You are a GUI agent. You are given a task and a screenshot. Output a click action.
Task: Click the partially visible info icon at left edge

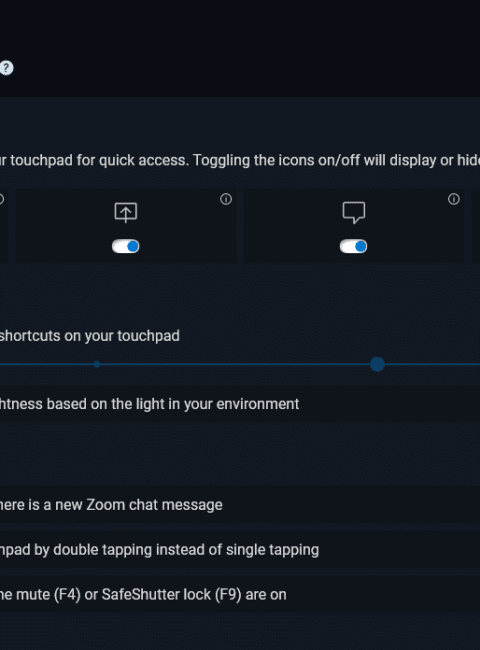(x=1, y=199)
